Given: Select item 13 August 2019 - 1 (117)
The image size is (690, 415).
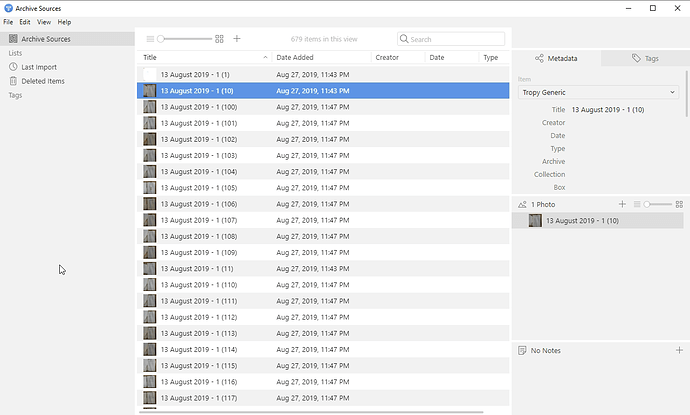Looking at the screenshot, I should (323, 398).
